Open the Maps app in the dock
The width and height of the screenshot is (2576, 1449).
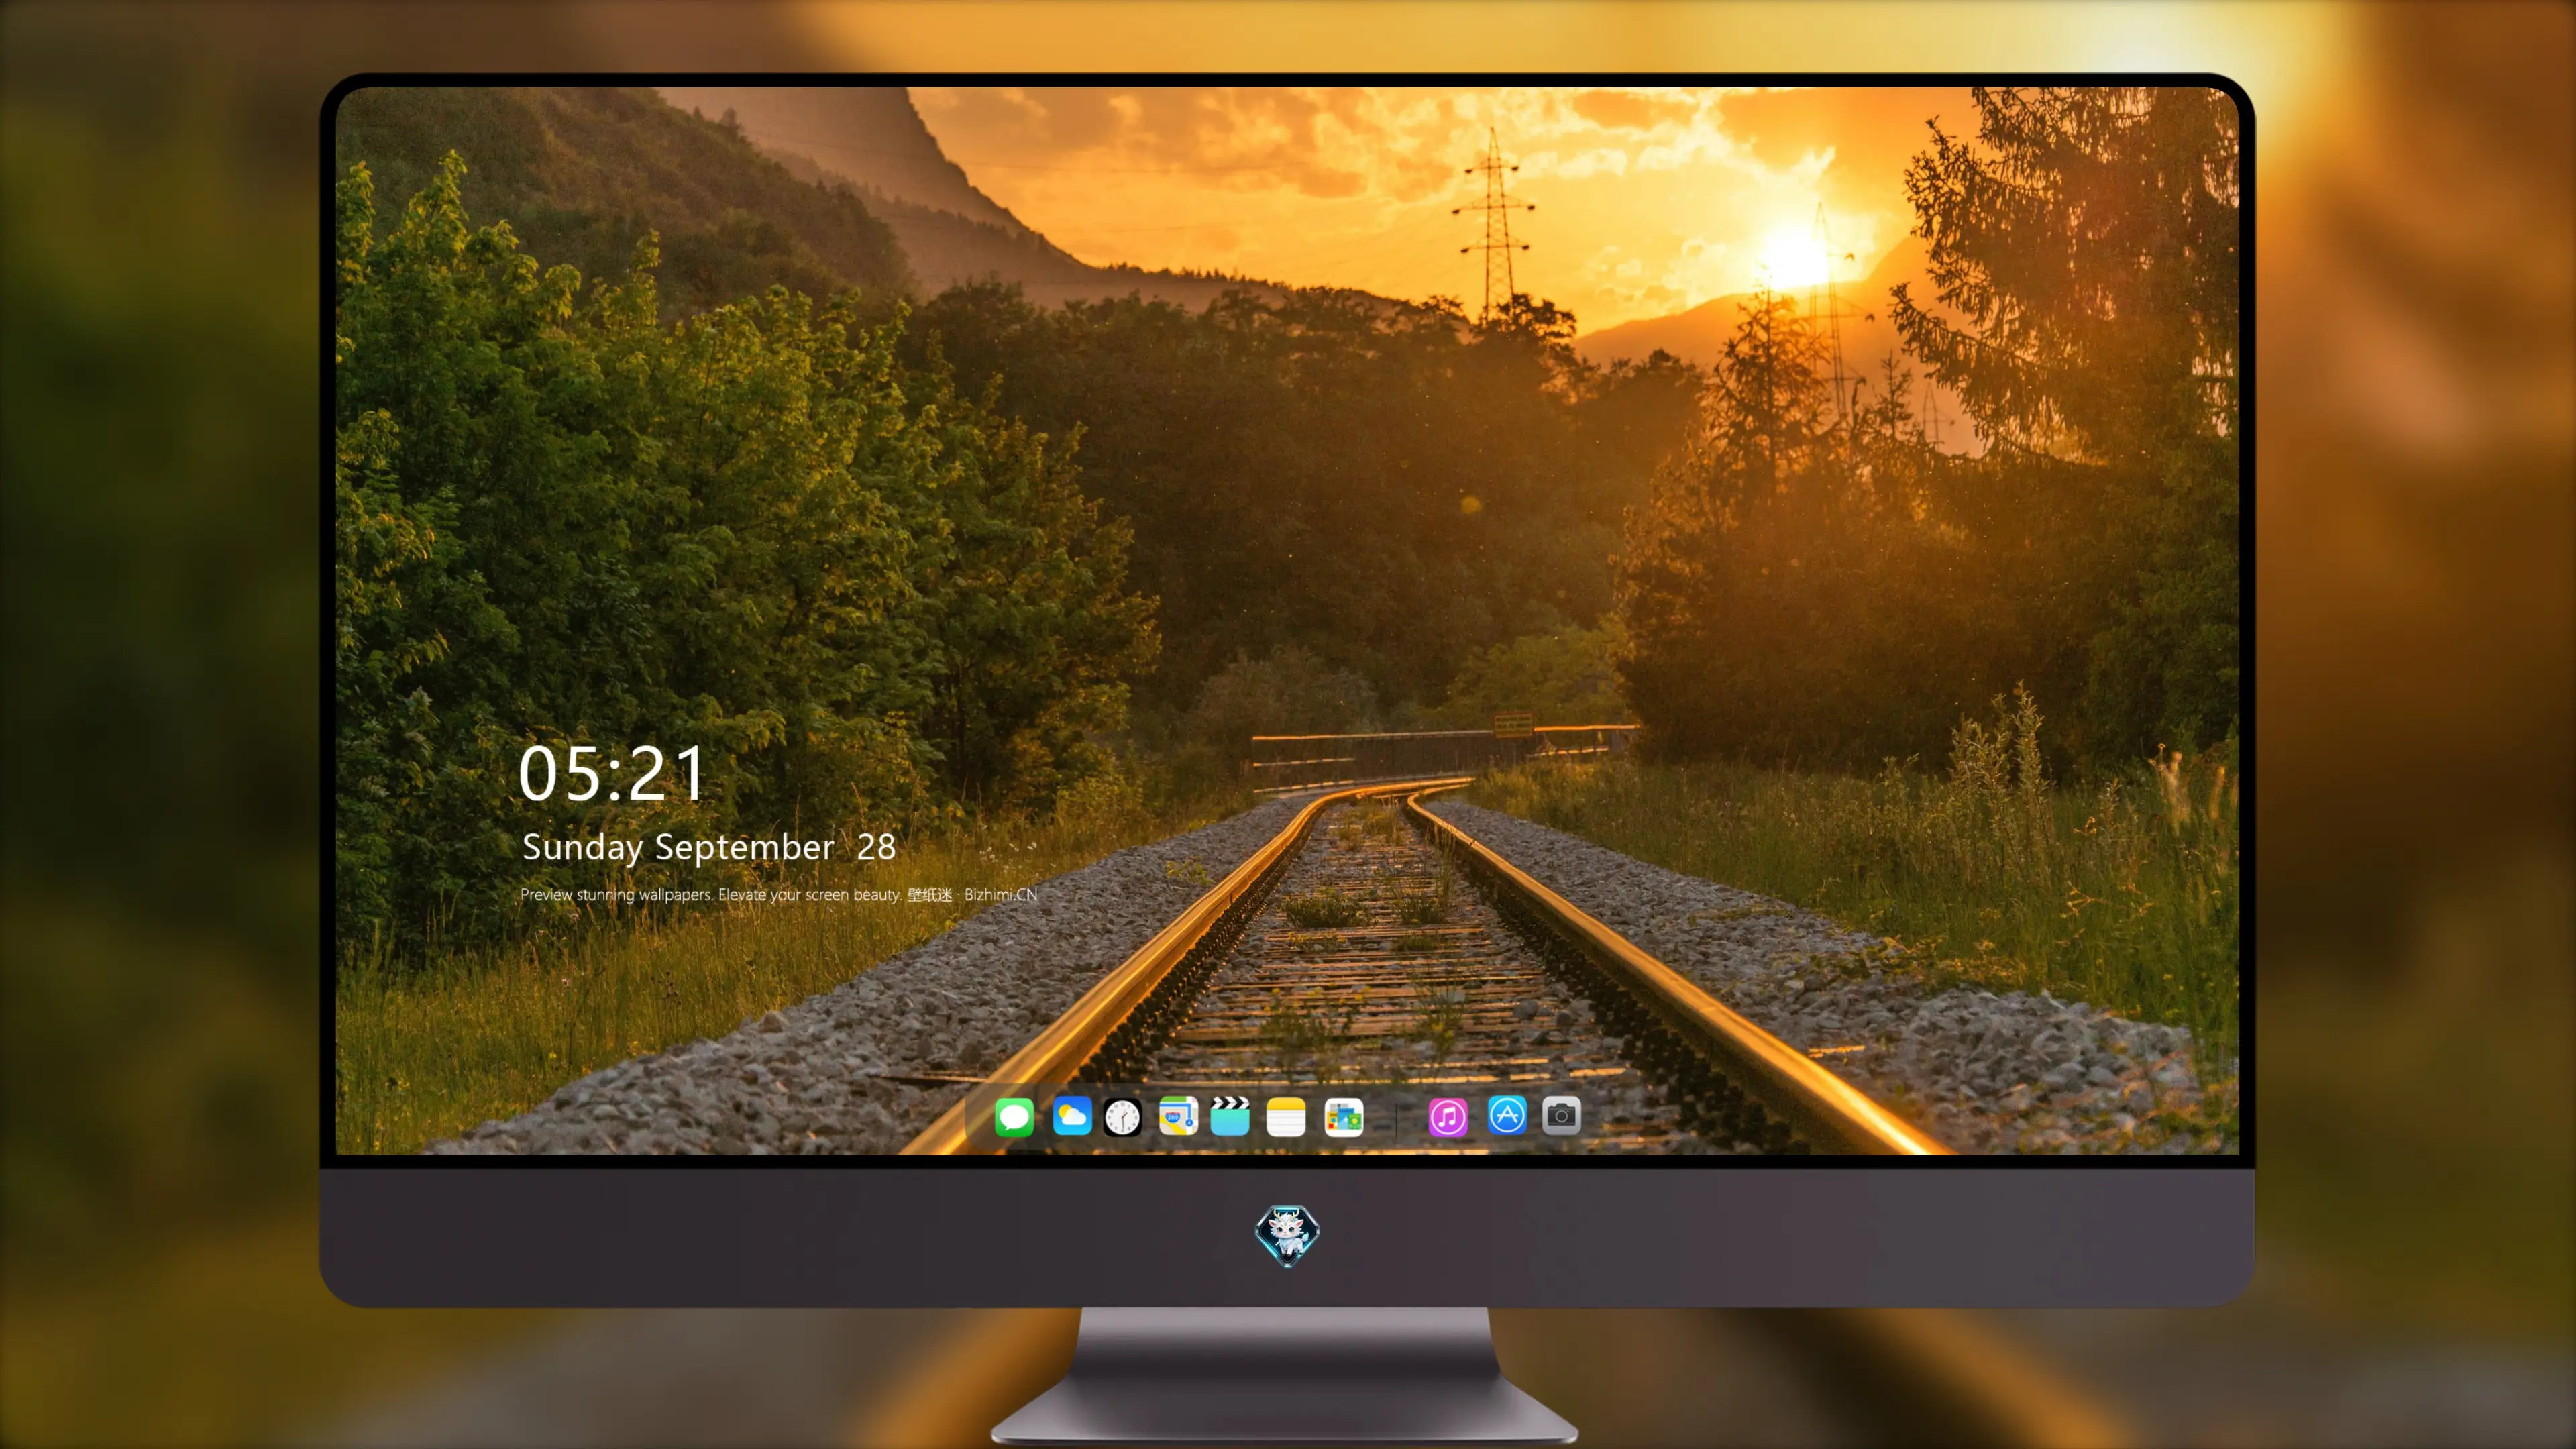pos(1178,1116)
